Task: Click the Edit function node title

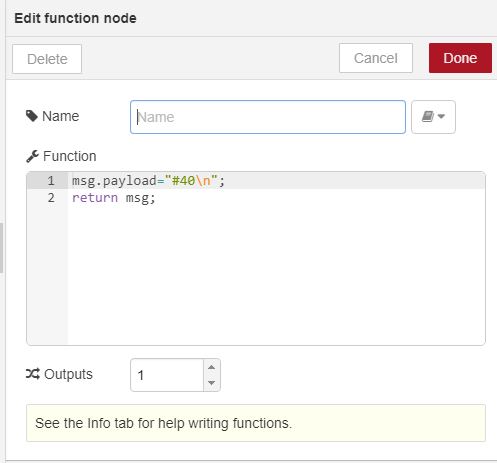Action: point(75,18)
